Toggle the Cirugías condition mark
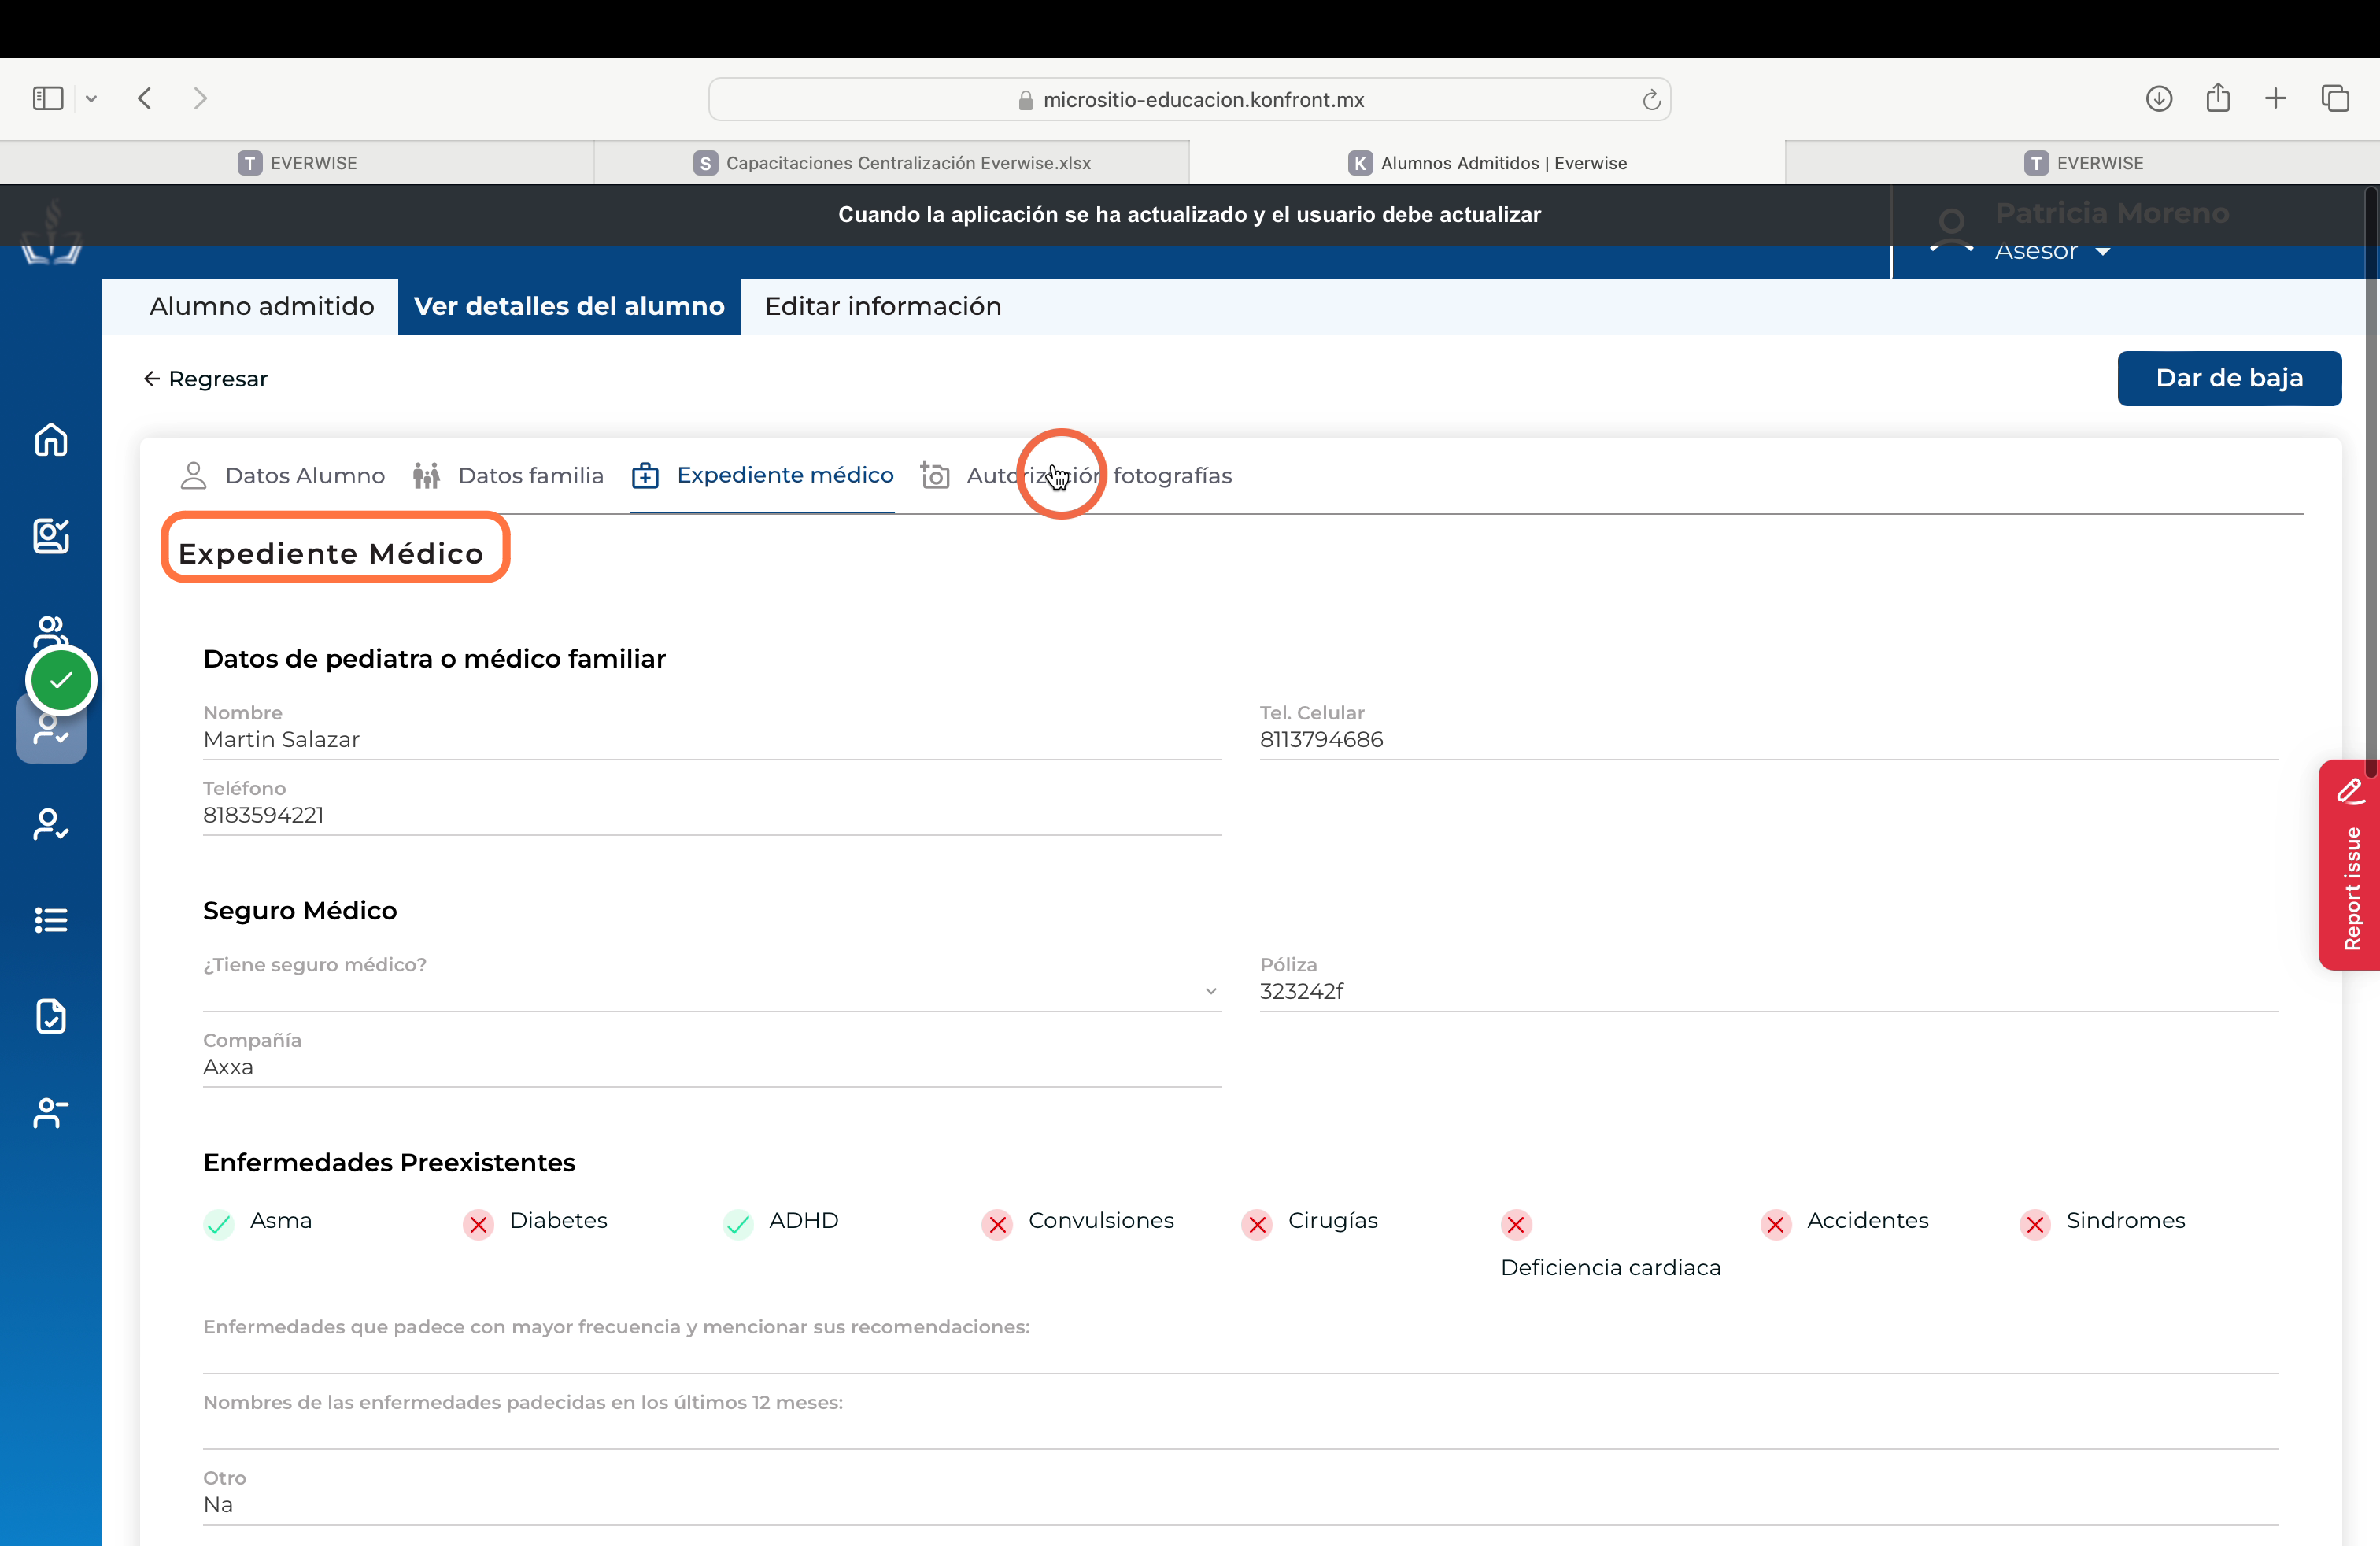This screenshot has width=2380, height=1546. pyautogui.click(x=1257, y=1223)
